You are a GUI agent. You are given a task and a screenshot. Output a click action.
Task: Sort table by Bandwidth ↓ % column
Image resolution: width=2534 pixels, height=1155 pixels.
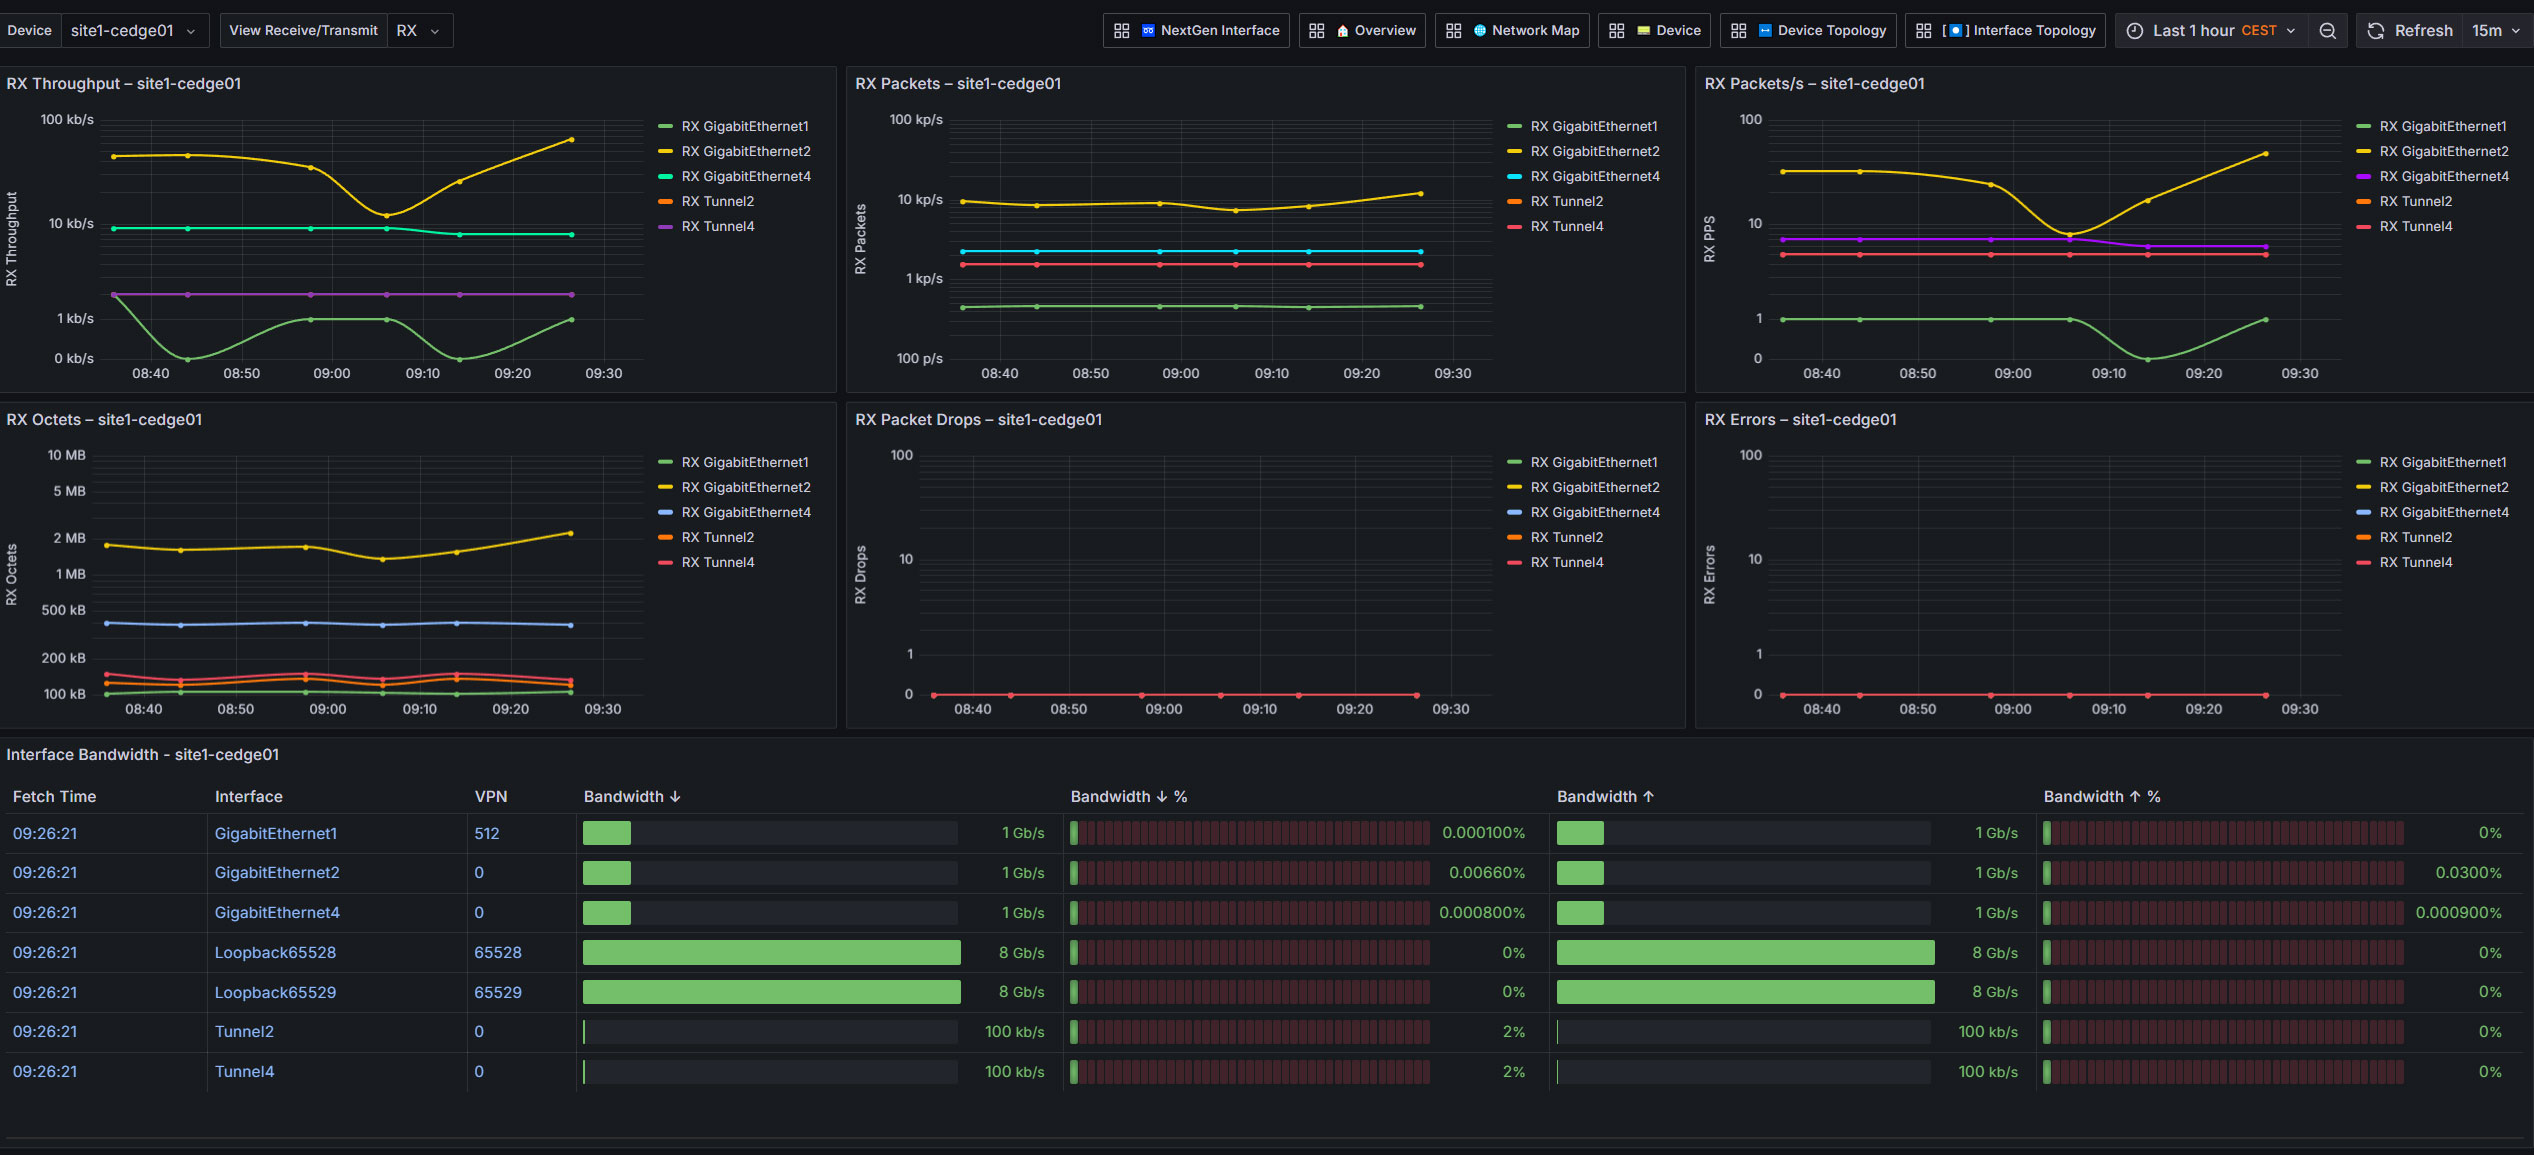pyautogui.click(x=1129, y=797)
